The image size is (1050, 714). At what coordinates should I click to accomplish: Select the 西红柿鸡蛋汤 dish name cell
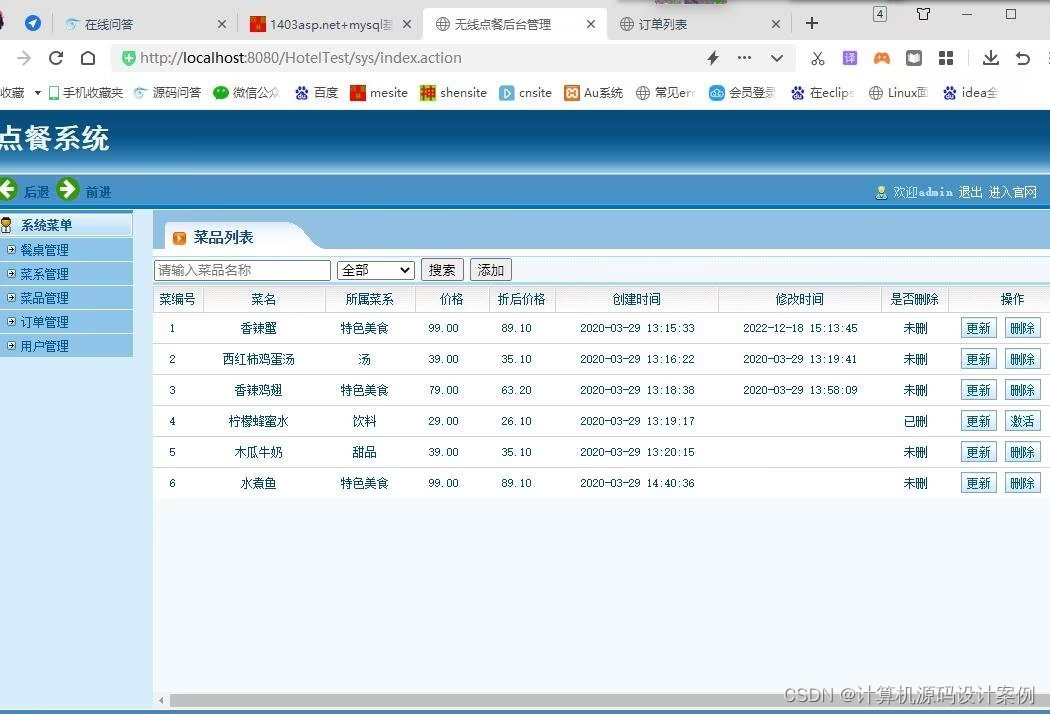coord(258,359)
